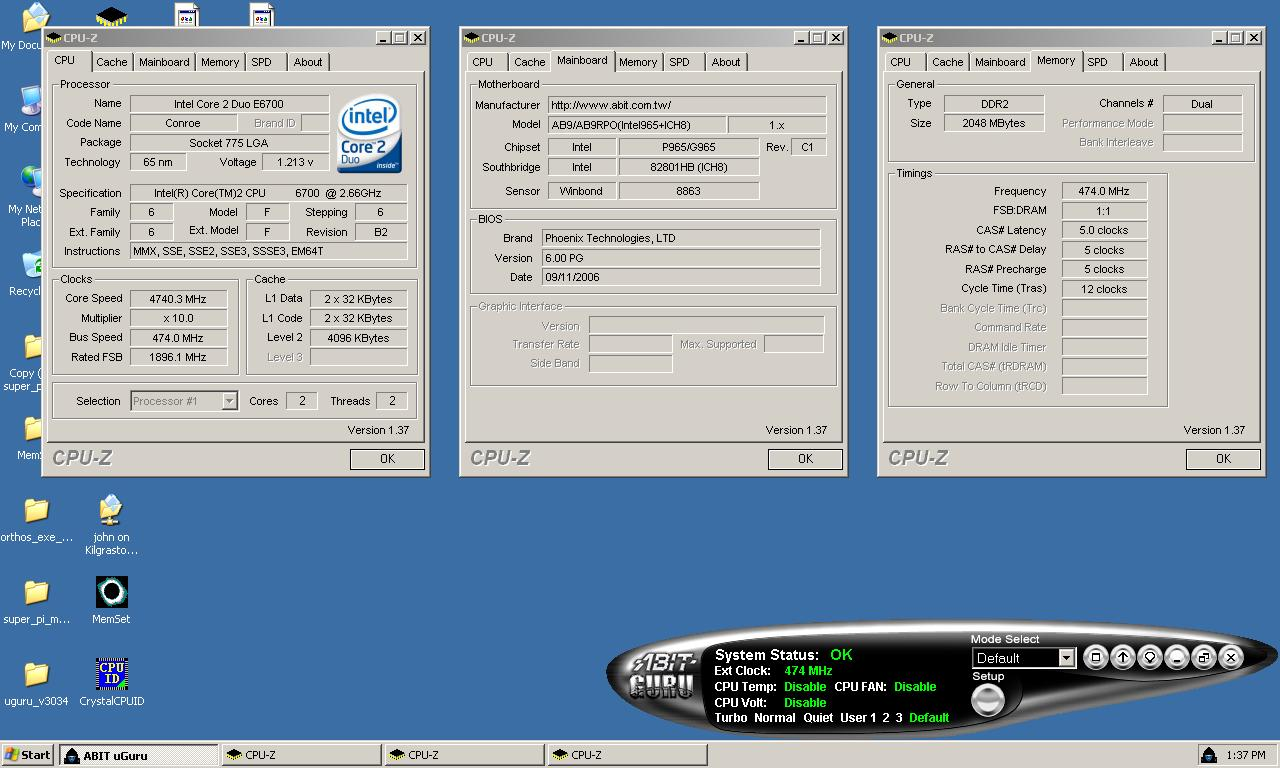
Task: Click the square-glyph round button in uGuru
Action: coord(1096,657)
